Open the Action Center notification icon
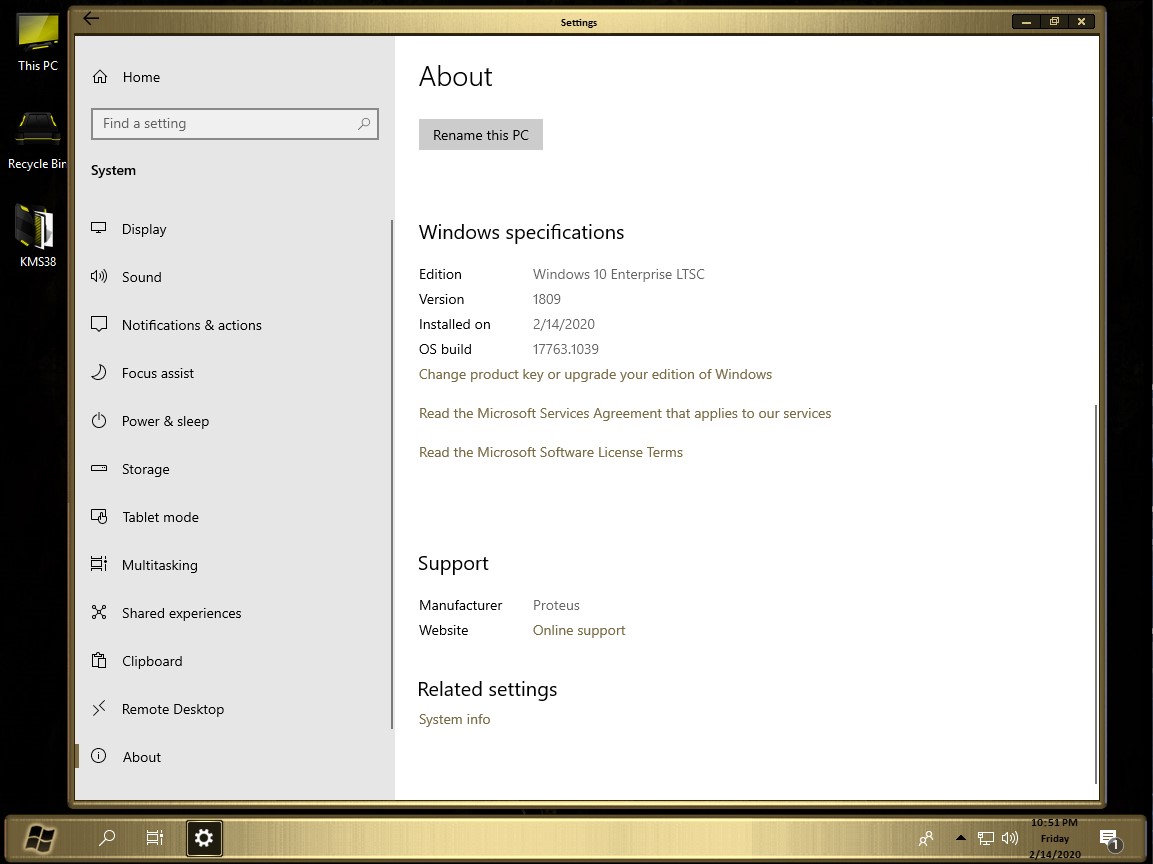The image size is (1153, 864). coord(1109,838)
